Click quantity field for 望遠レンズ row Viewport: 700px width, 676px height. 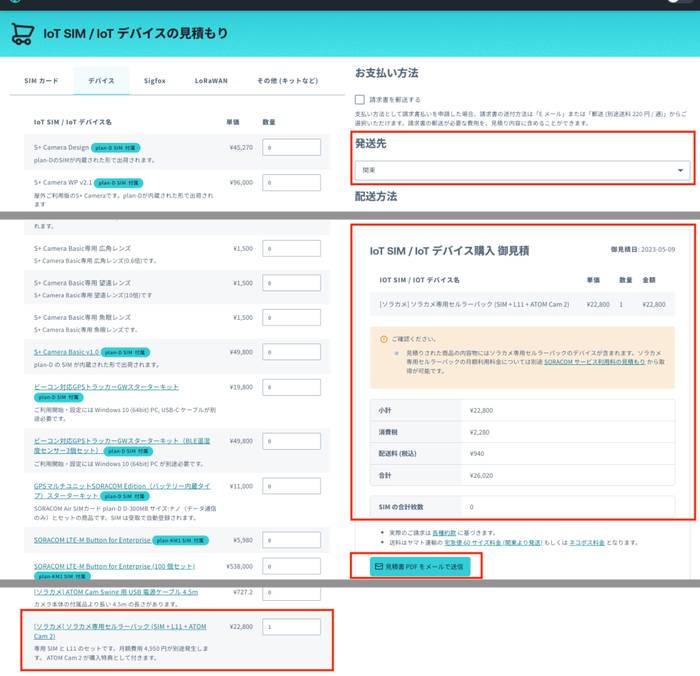tap(292, 283)
